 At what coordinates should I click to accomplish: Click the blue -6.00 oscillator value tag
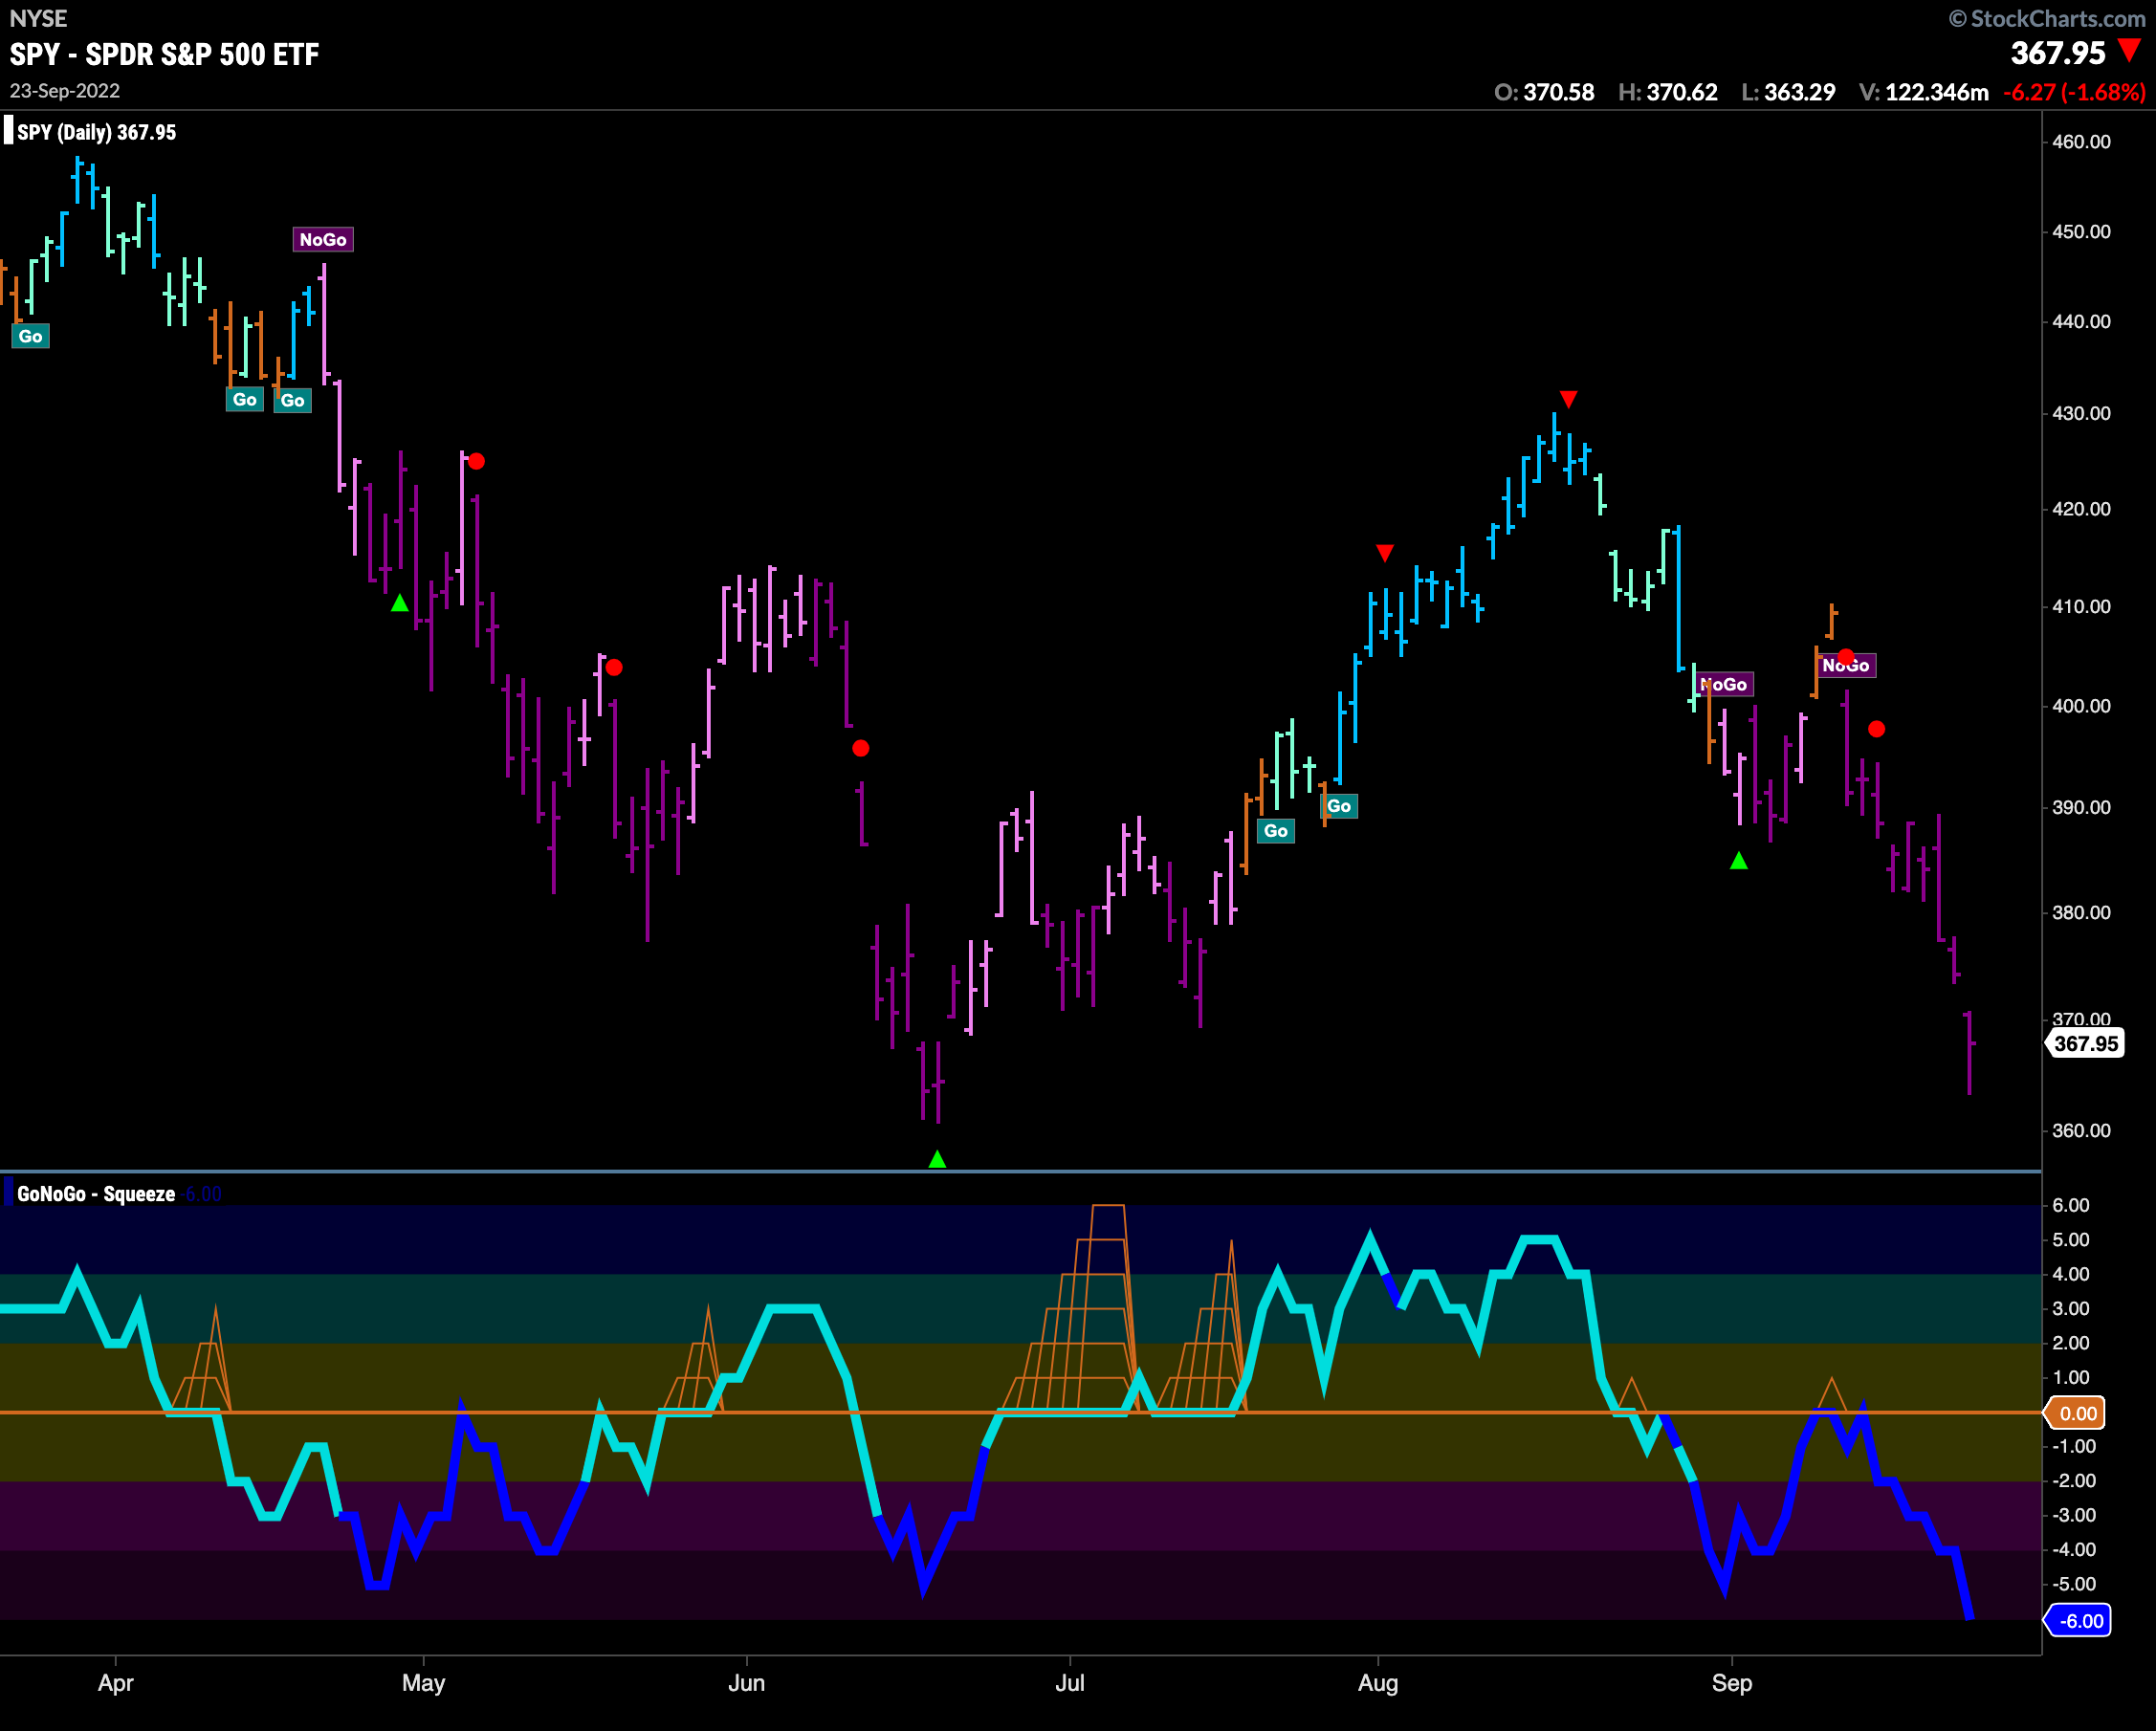point(2079,1621)
